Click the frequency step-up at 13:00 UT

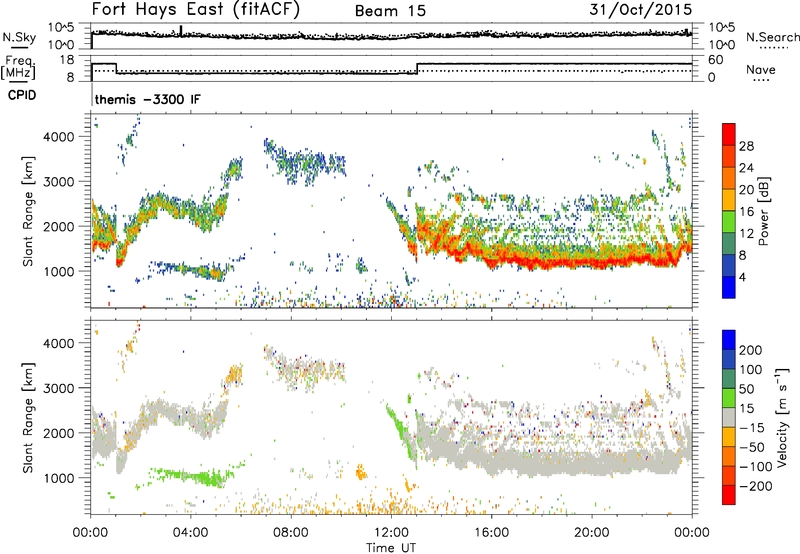click(x=417, y=68)
